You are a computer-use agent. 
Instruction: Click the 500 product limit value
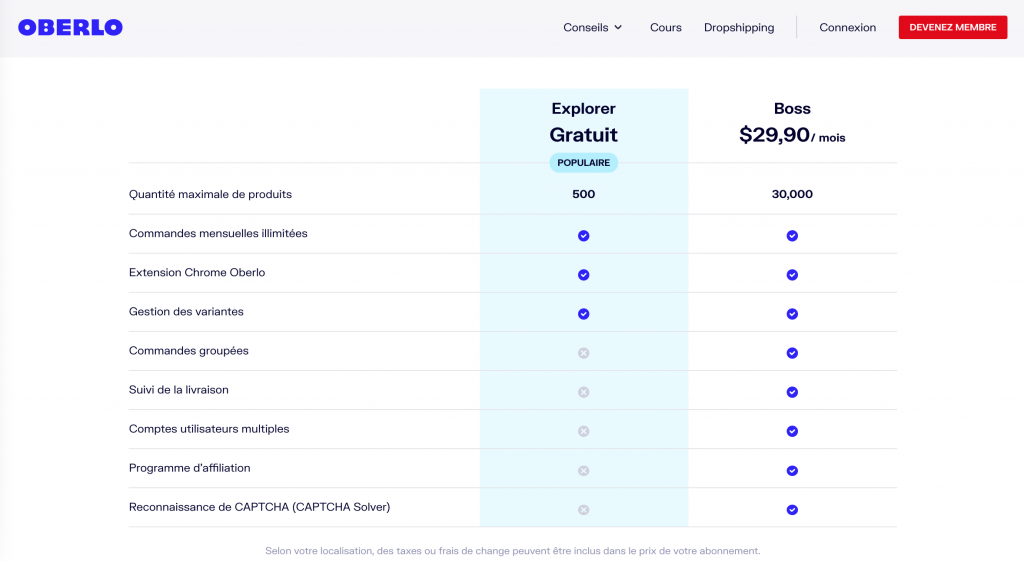(x=584, y=194)
